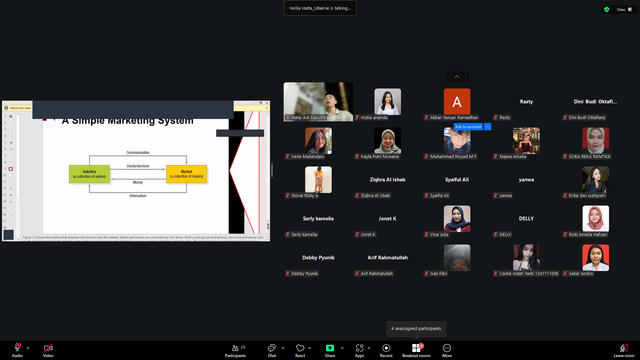640x360 pixels.
Task: Select Cantik Indah Yanti's profile picture
Action: pyautogui.click(x=526, y=258)
